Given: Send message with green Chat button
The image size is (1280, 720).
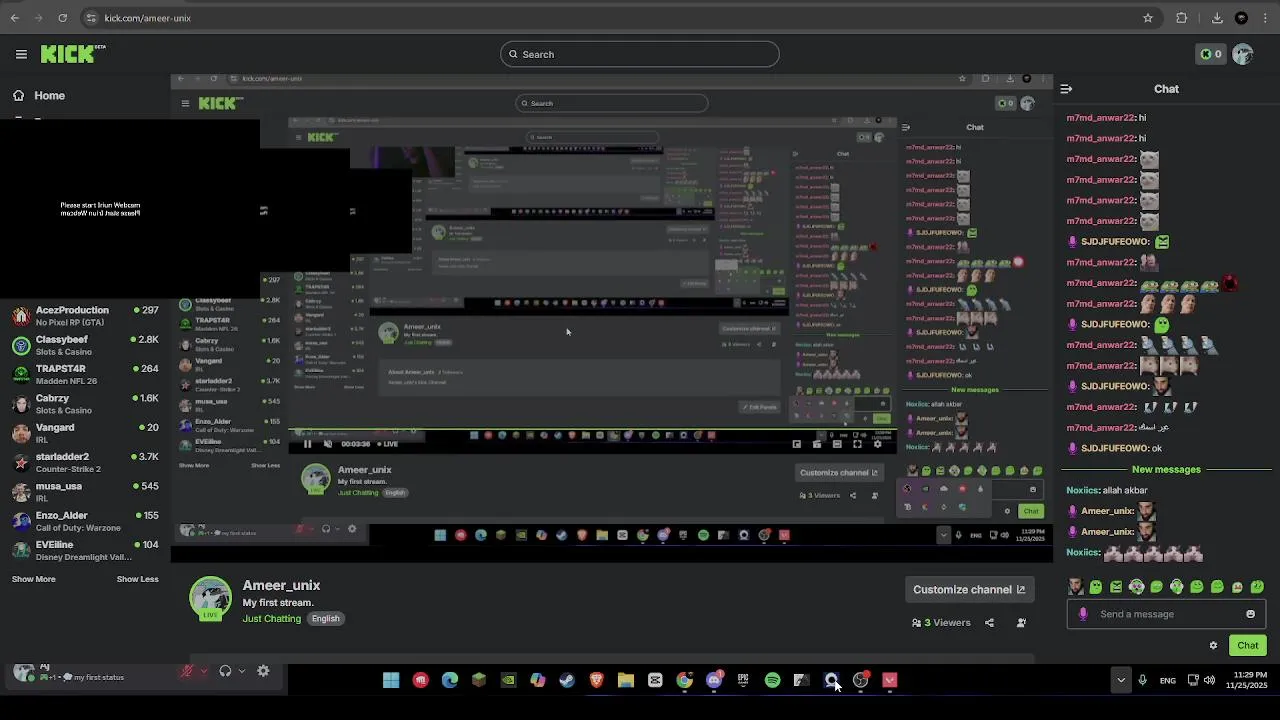Looking at the screenshot, I should tap(1247, 646).
